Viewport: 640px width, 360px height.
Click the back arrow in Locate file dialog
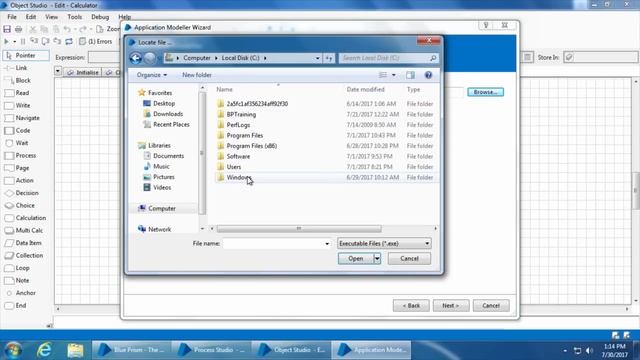136,58
